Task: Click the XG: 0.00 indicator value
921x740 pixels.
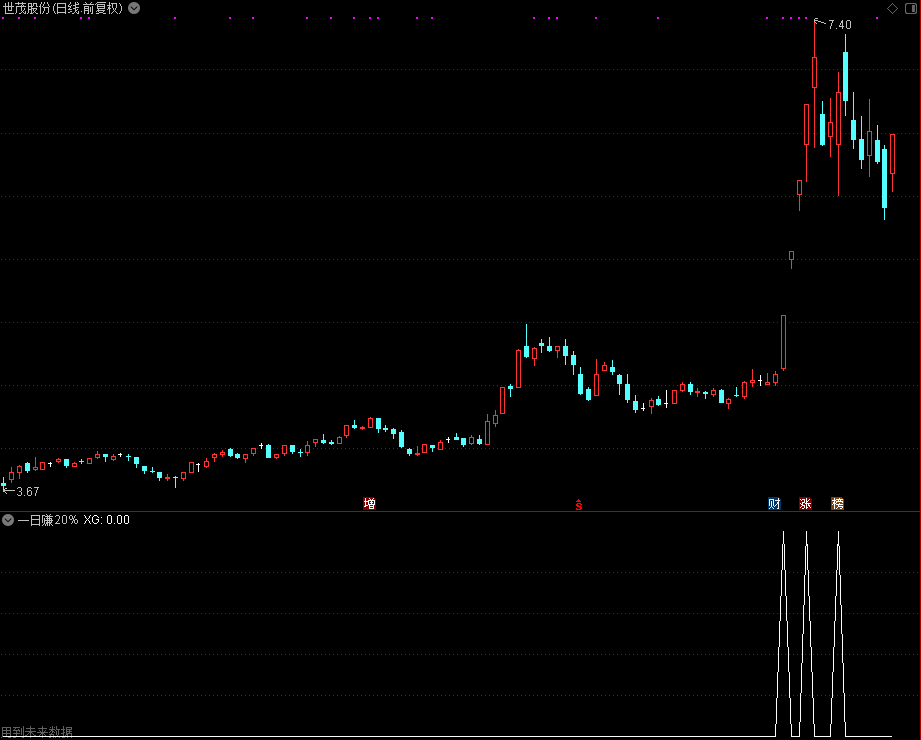Action: pyautogui.click(x=106, y=520)
